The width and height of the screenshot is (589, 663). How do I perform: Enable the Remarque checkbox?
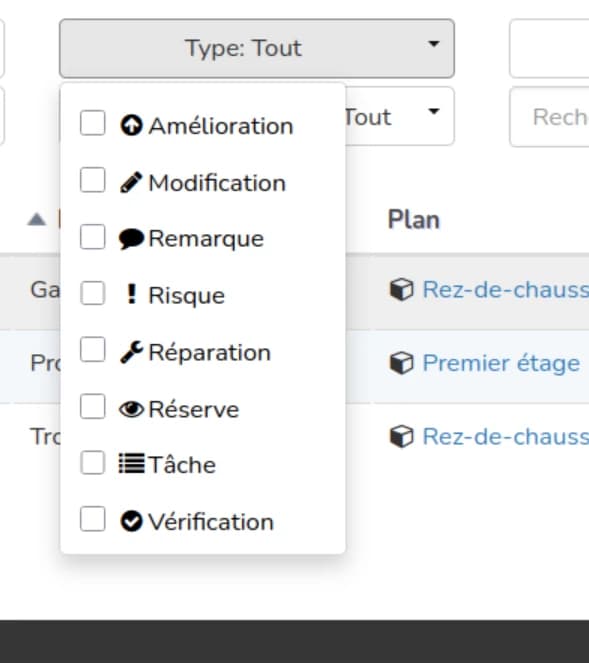(x=93, y=236)
